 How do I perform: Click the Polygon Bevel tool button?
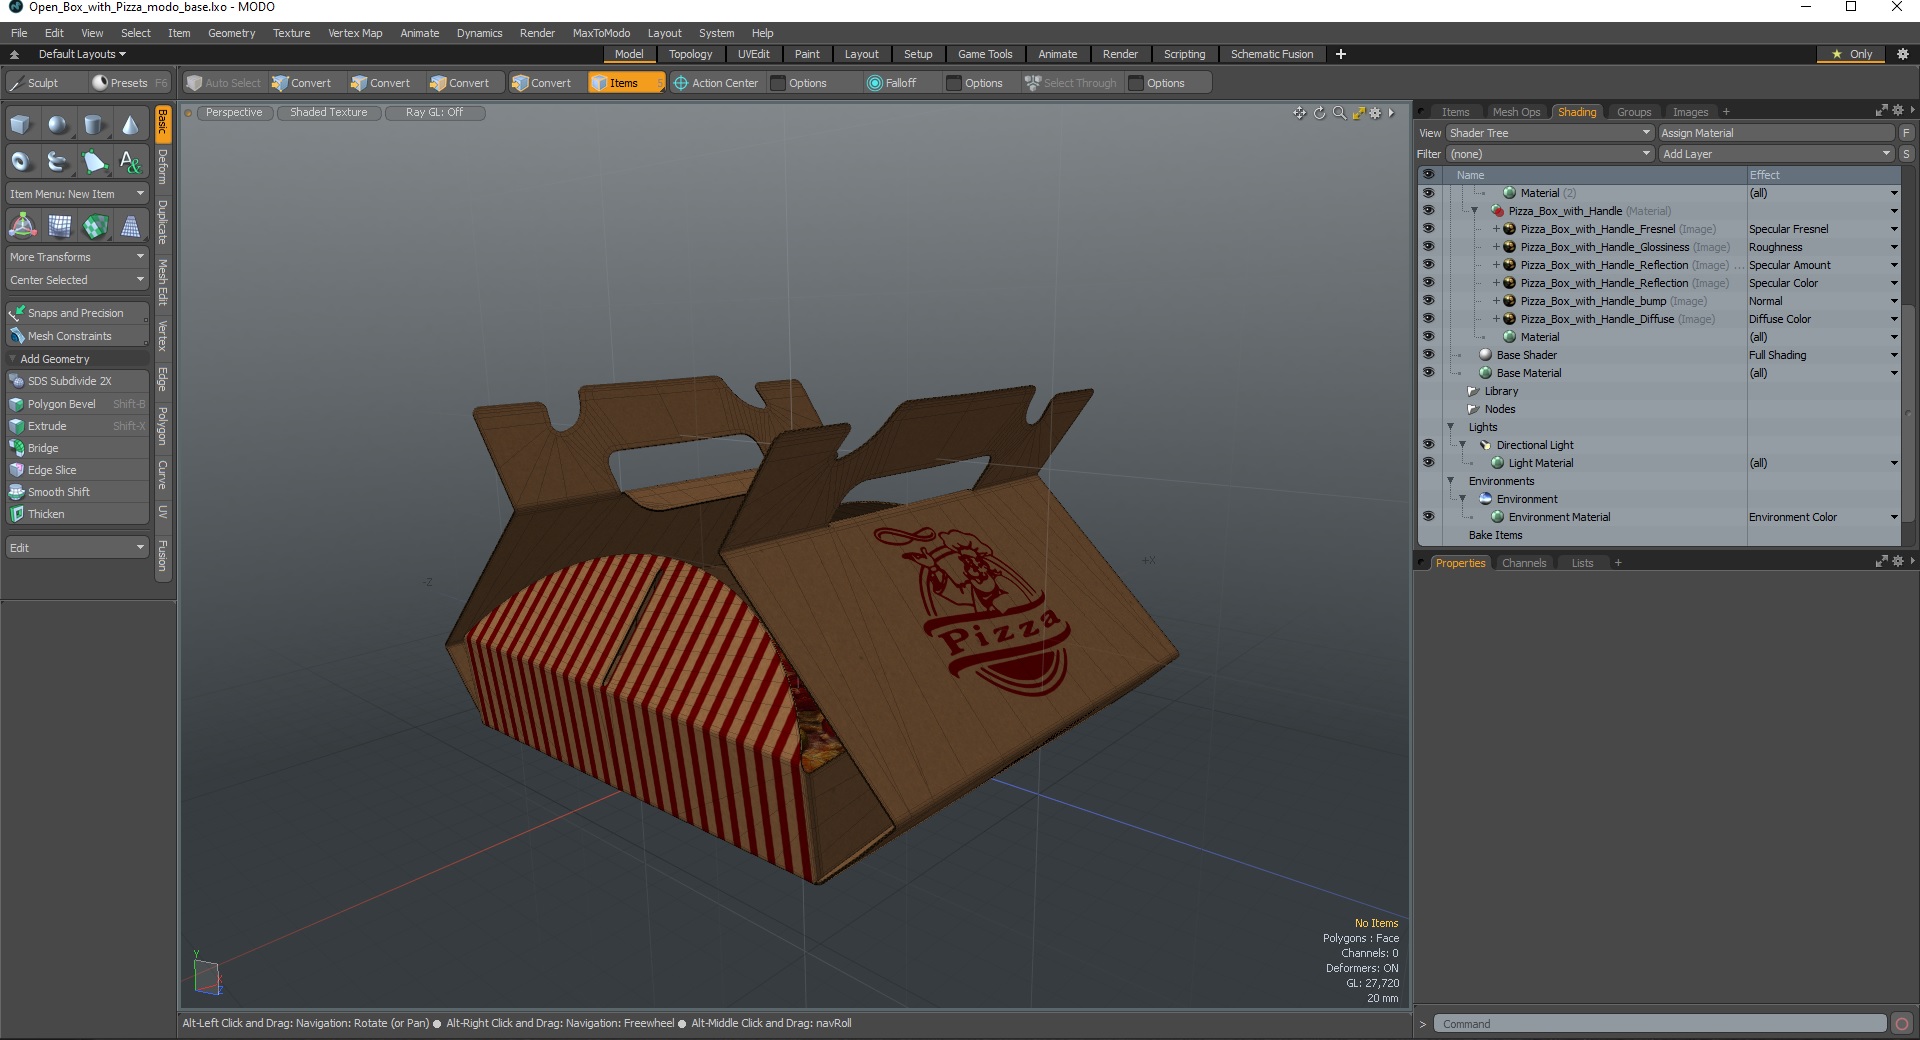click(77, 404)
